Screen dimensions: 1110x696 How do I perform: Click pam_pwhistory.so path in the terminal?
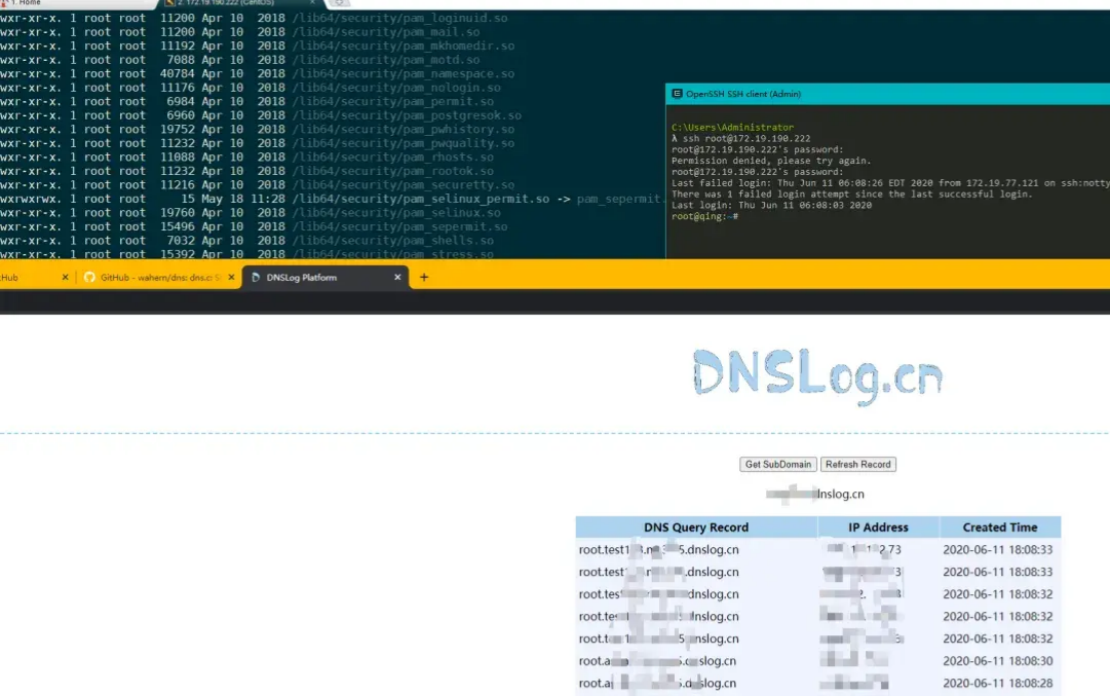click(404, 130)
